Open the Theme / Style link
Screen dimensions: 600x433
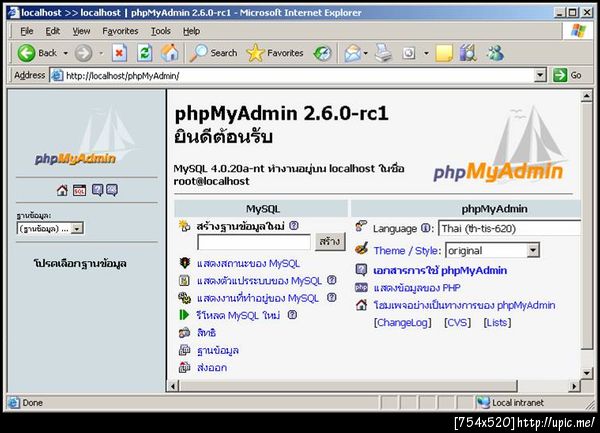coord(407,251)
